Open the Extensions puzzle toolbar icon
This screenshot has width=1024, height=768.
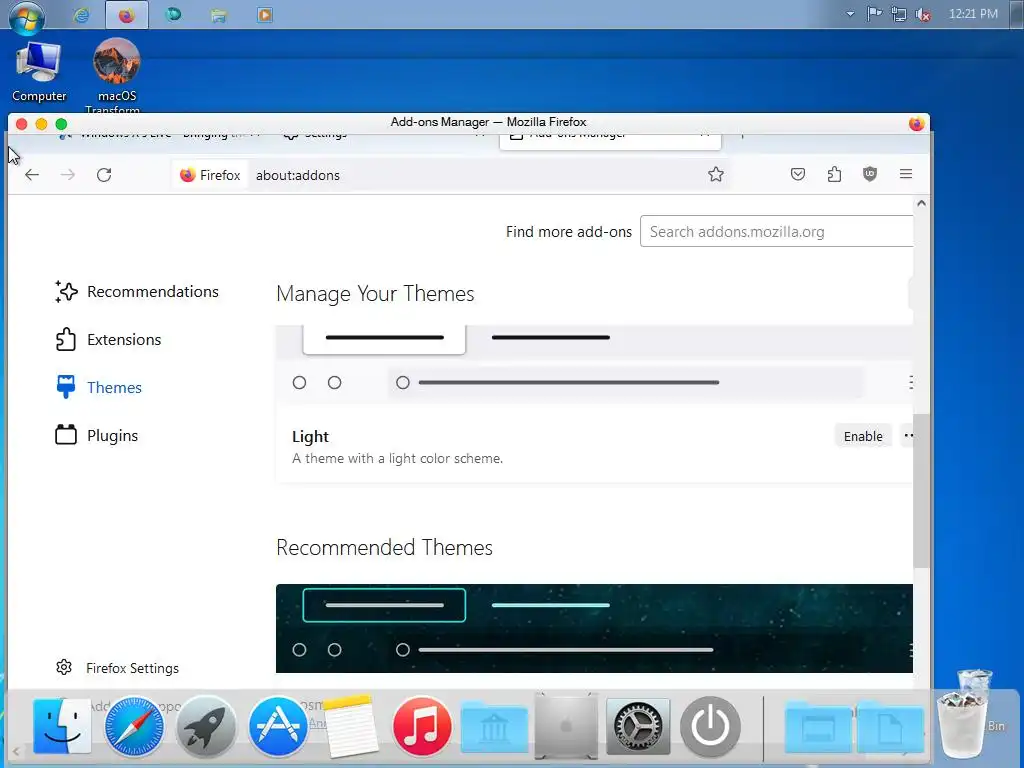tap(834, 174)
